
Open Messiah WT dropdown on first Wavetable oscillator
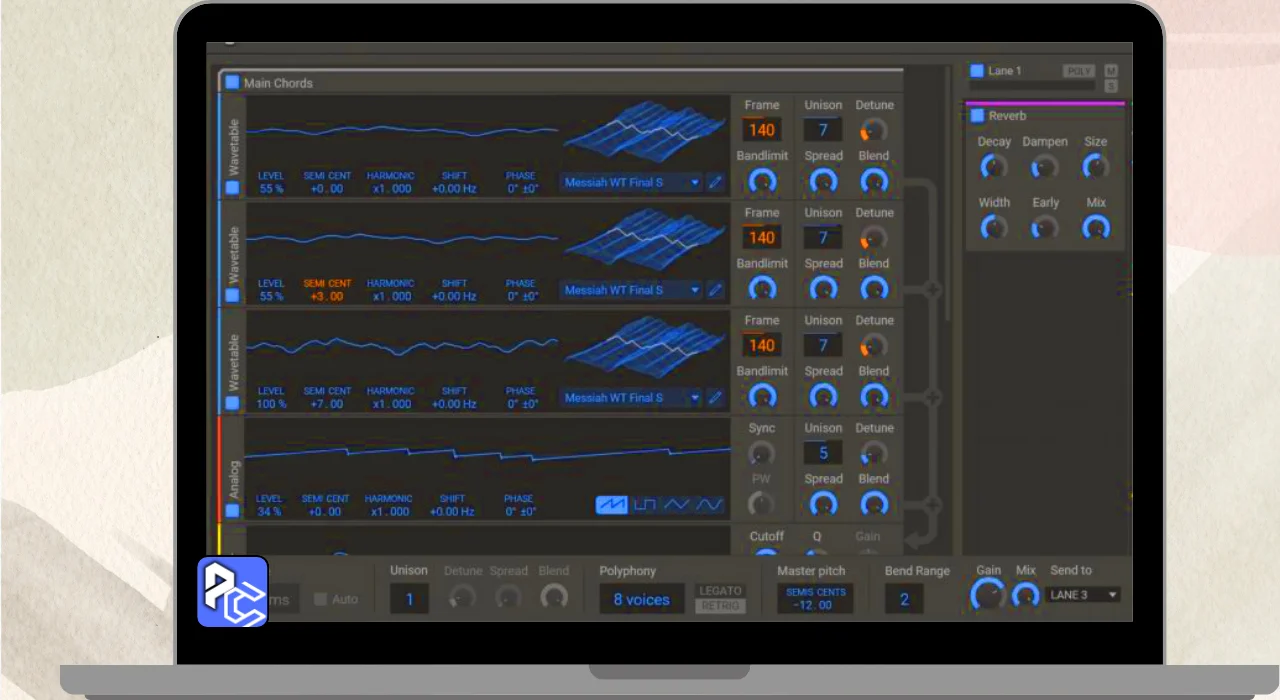631,182
